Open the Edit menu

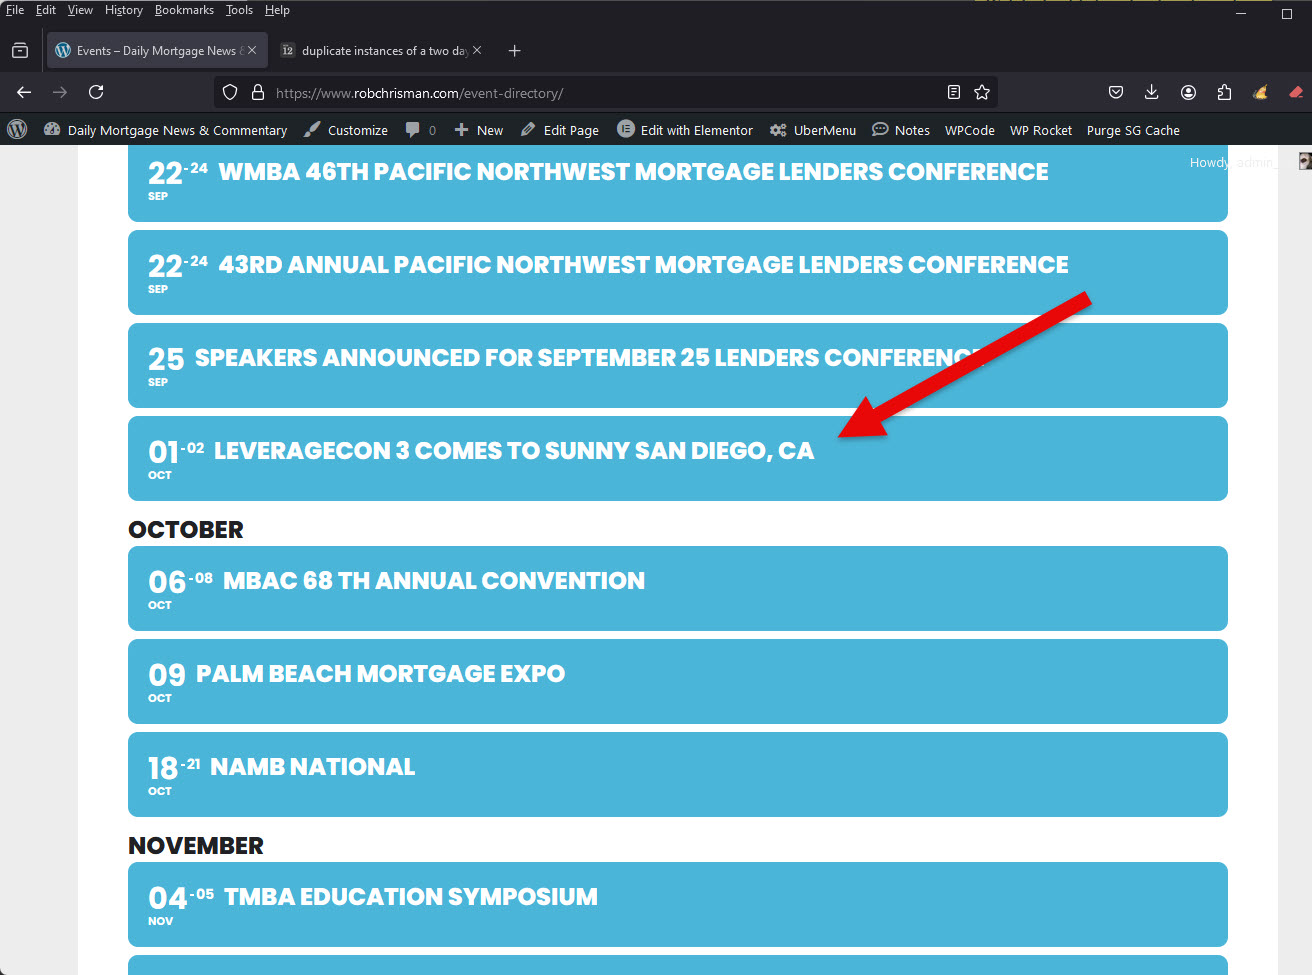pos(46,10)
